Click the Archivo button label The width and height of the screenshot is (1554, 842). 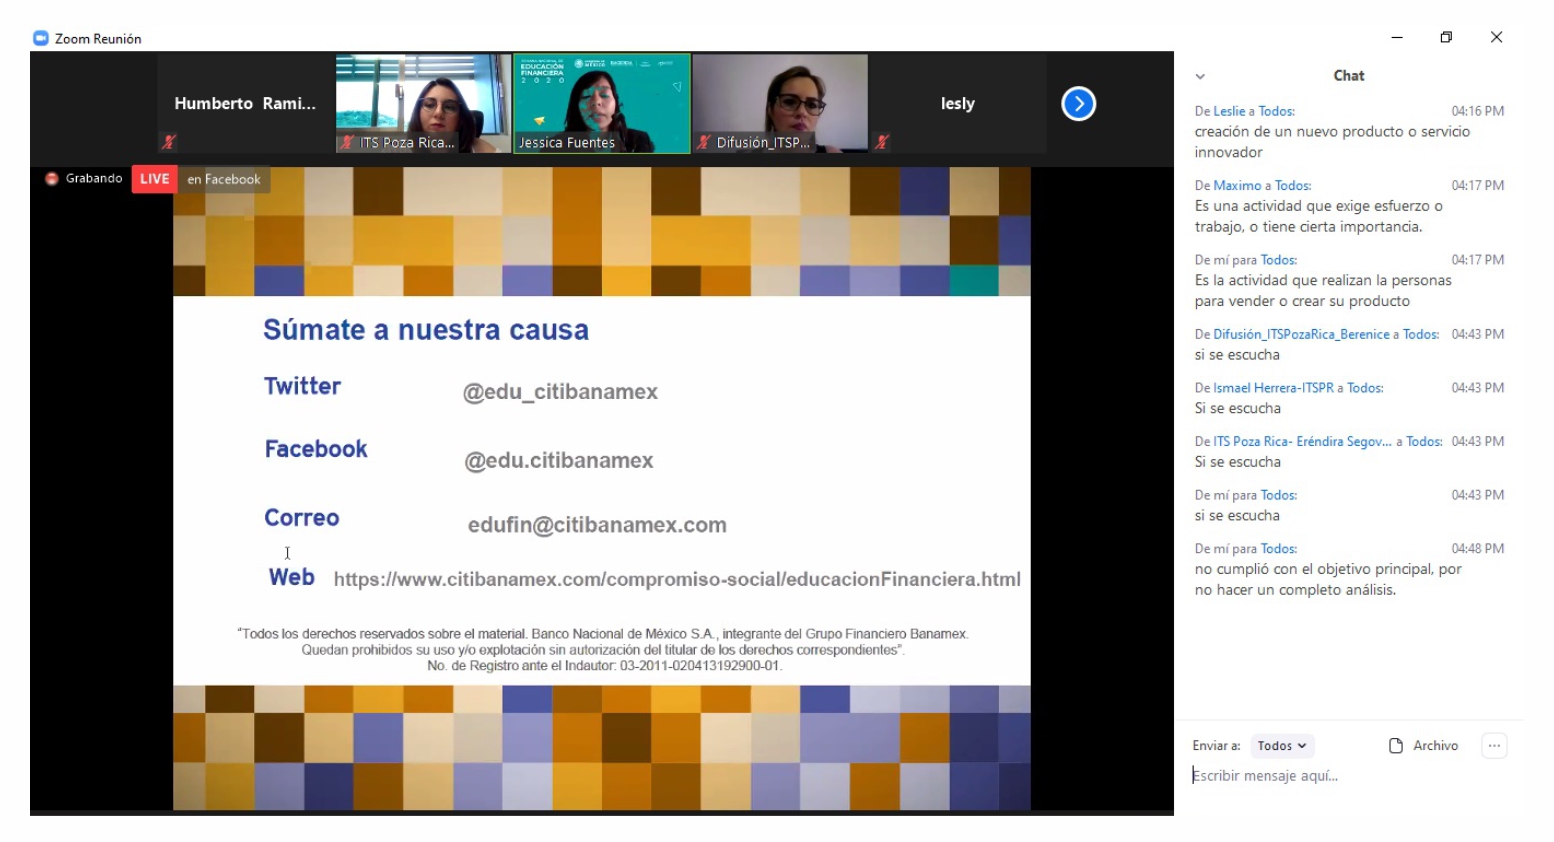coord(1435,746)
